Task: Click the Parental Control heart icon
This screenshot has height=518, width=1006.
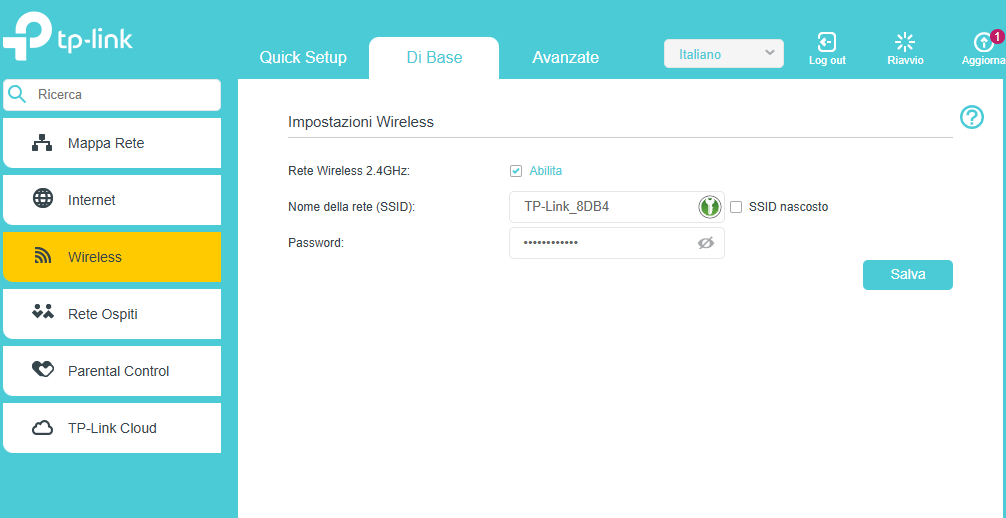Action: point(43,370)
